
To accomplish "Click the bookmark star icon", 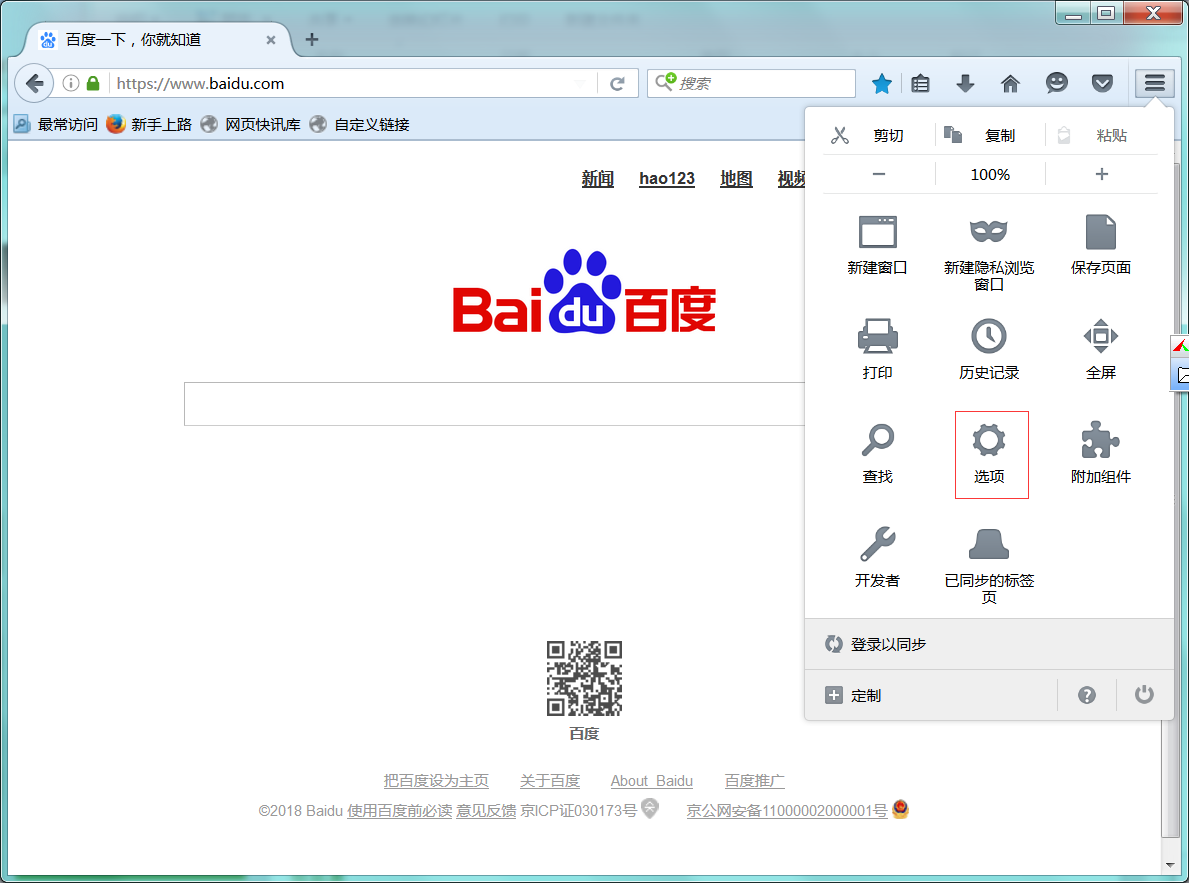I will (881, 83).
